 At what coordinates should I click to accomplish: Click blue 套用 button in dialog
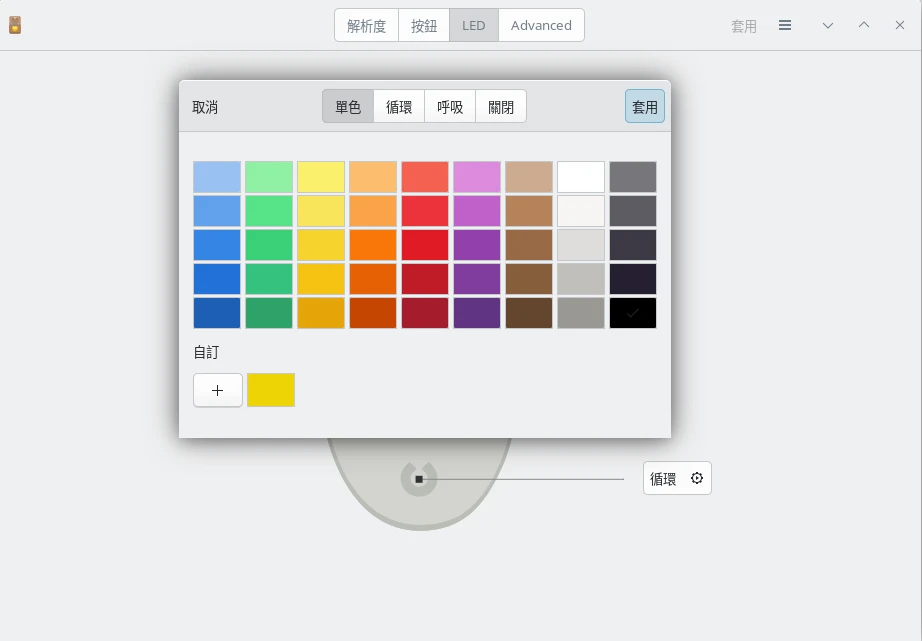(x=645, y=107)
